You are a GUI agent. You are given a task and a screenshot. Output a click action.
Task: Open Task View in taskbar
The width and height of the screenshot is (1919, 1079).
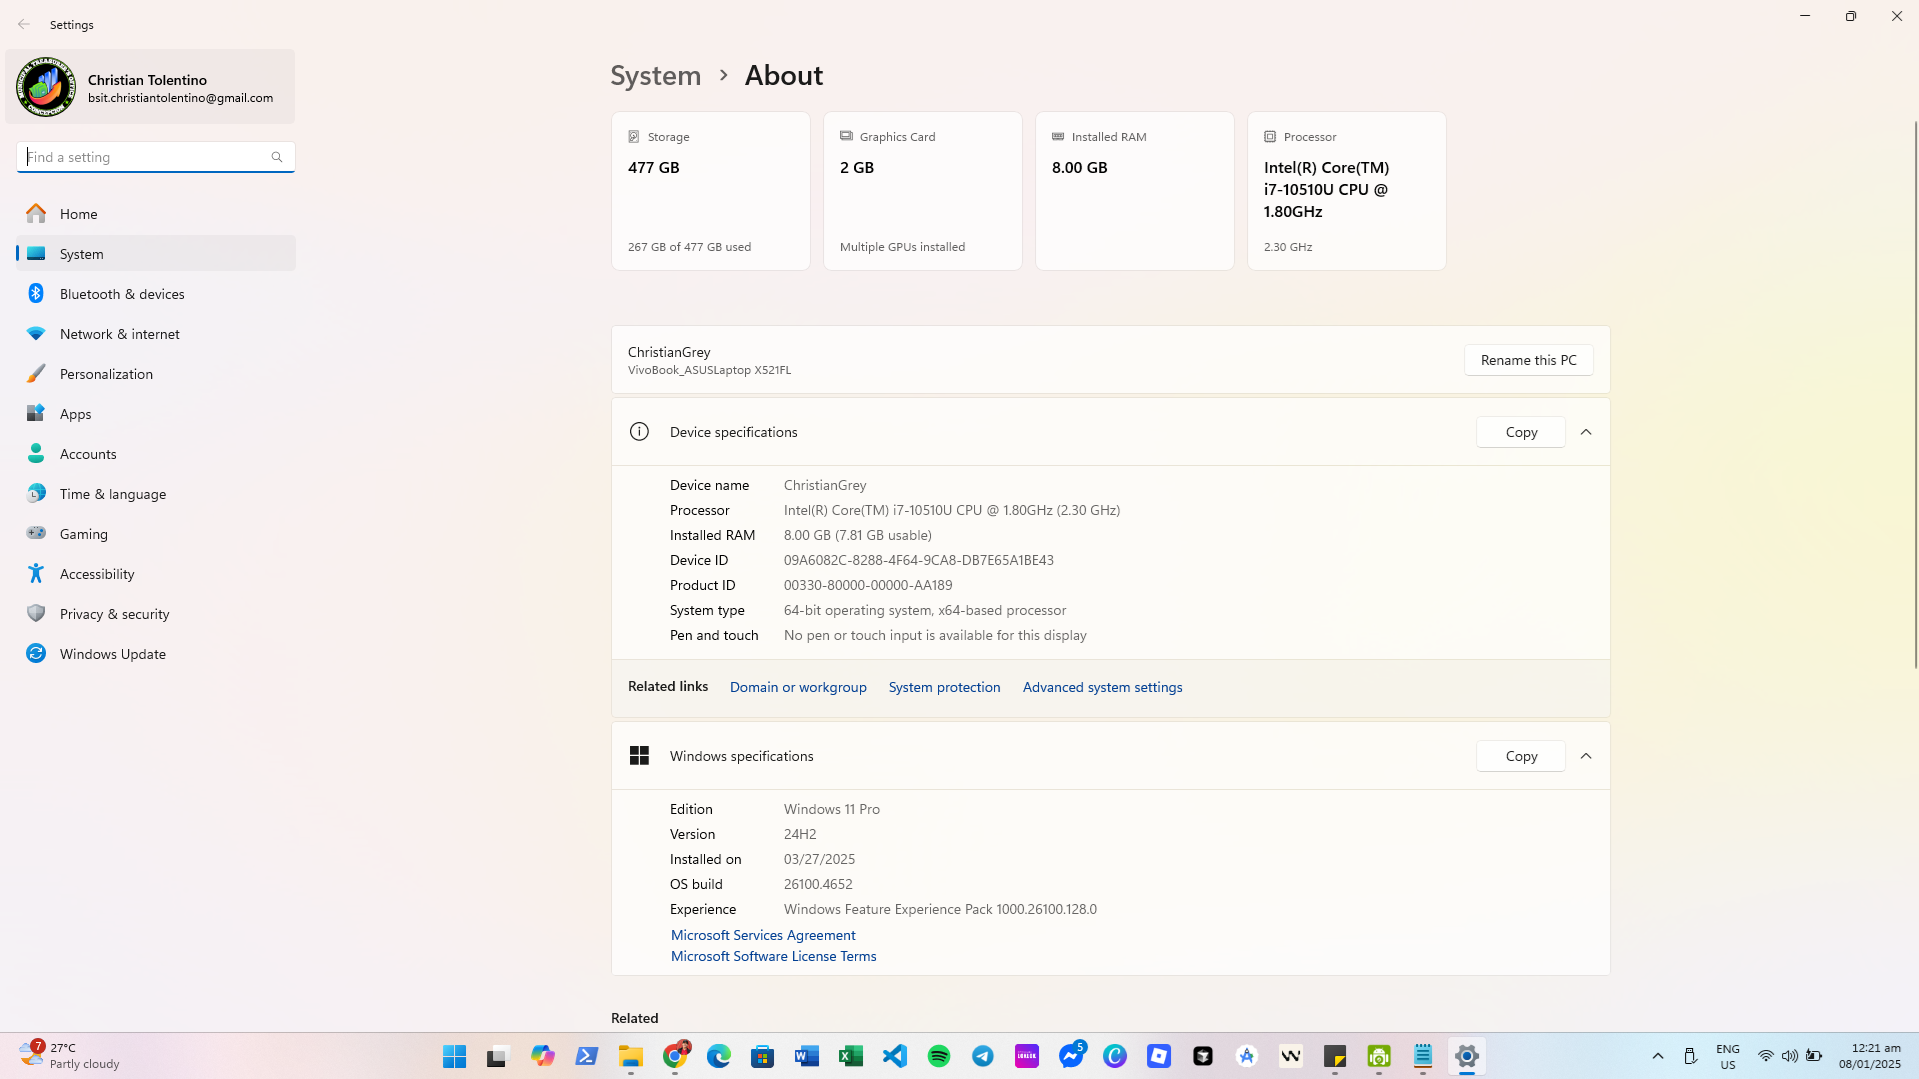click(x=498, y=1056)
